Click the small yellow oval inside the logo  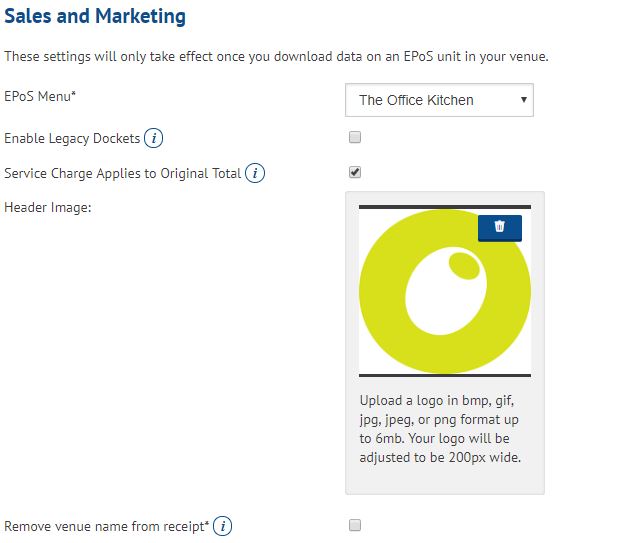point(463,265)
